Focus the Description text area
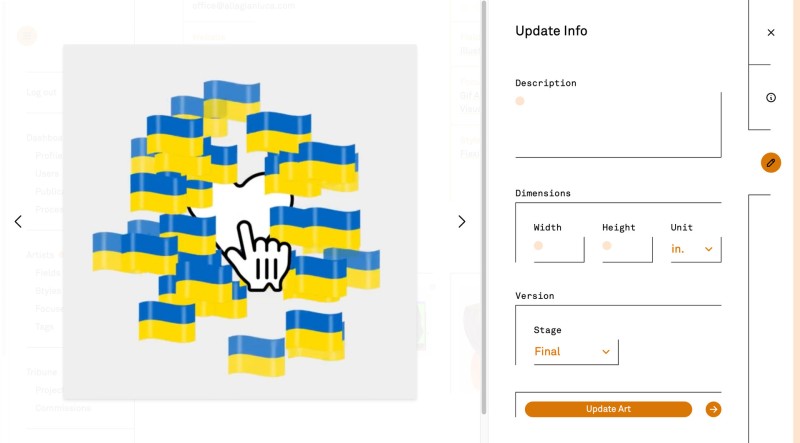The height and width of the screenshot is (443, 800). 618,124
